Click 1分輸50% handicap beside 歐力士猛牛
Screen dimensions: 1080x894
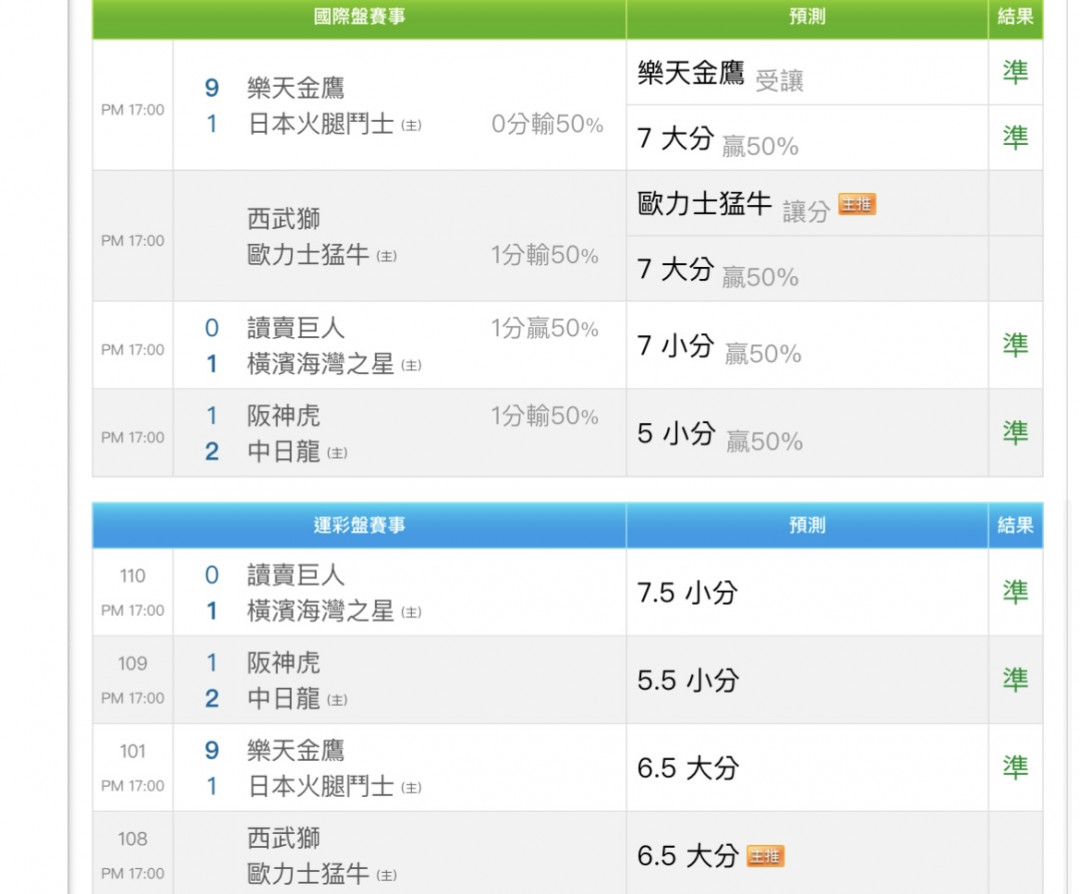tap(545, 255)
